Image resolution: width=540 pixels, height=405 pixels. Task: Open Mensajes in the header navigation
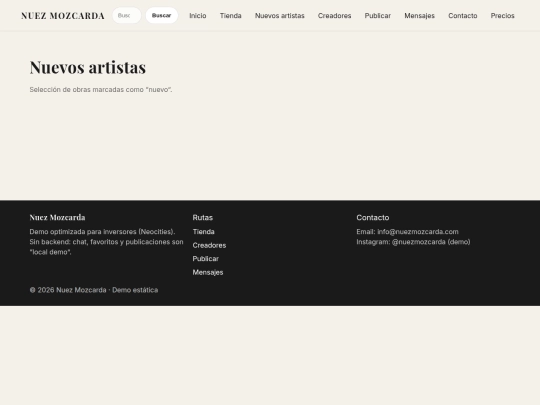419,16
